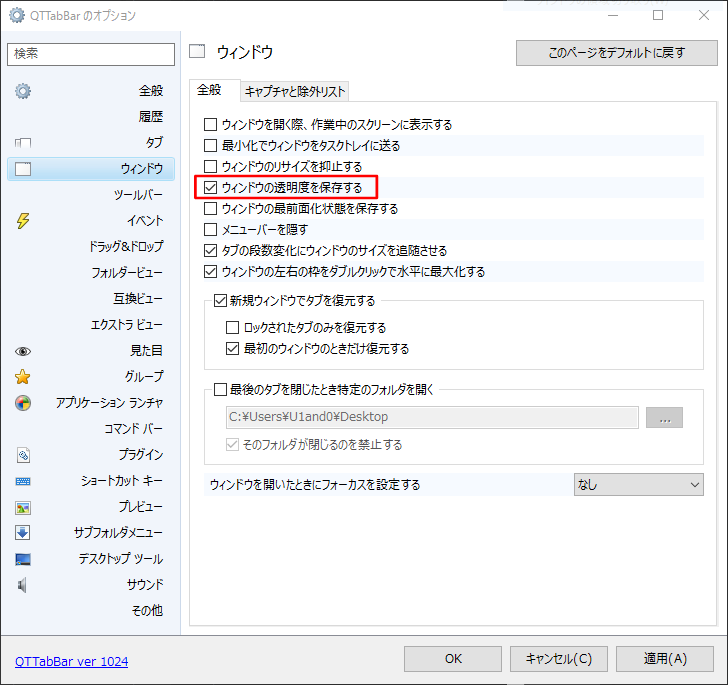Click the browse folder ... button
The image size is (728, 685).
pyautogui.click(x=664, y=418)
